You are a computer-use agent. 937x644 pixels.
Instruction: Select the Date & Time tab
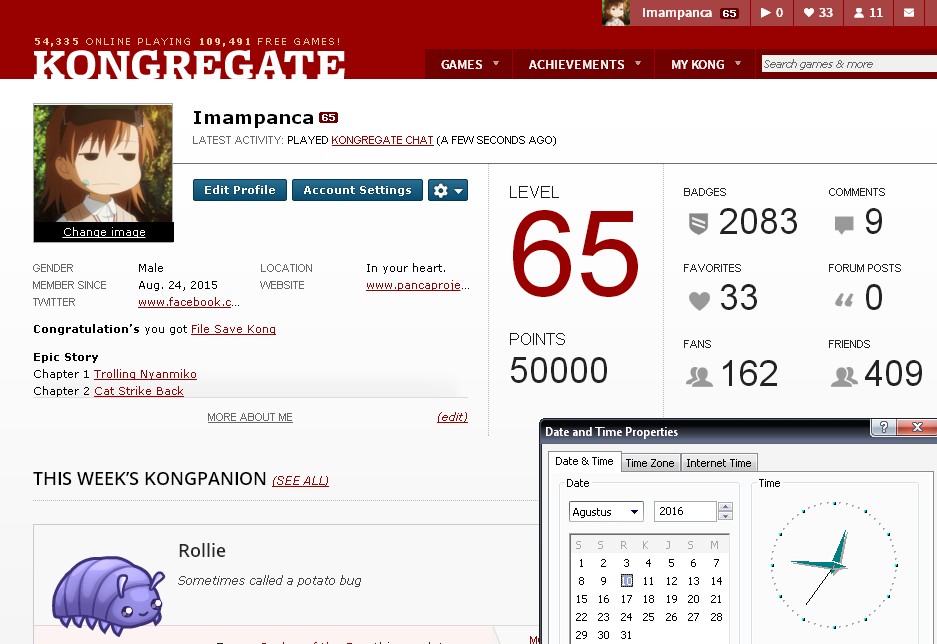coord(584,461)
